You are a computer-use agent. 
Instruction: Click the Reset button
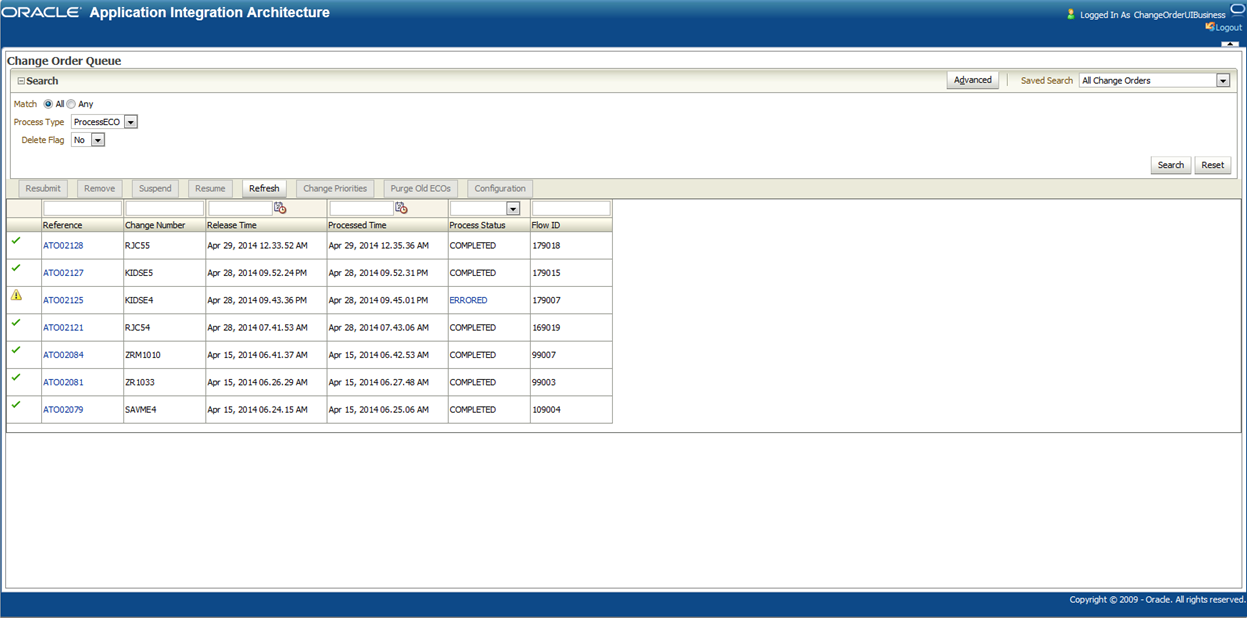point(1213,165)
